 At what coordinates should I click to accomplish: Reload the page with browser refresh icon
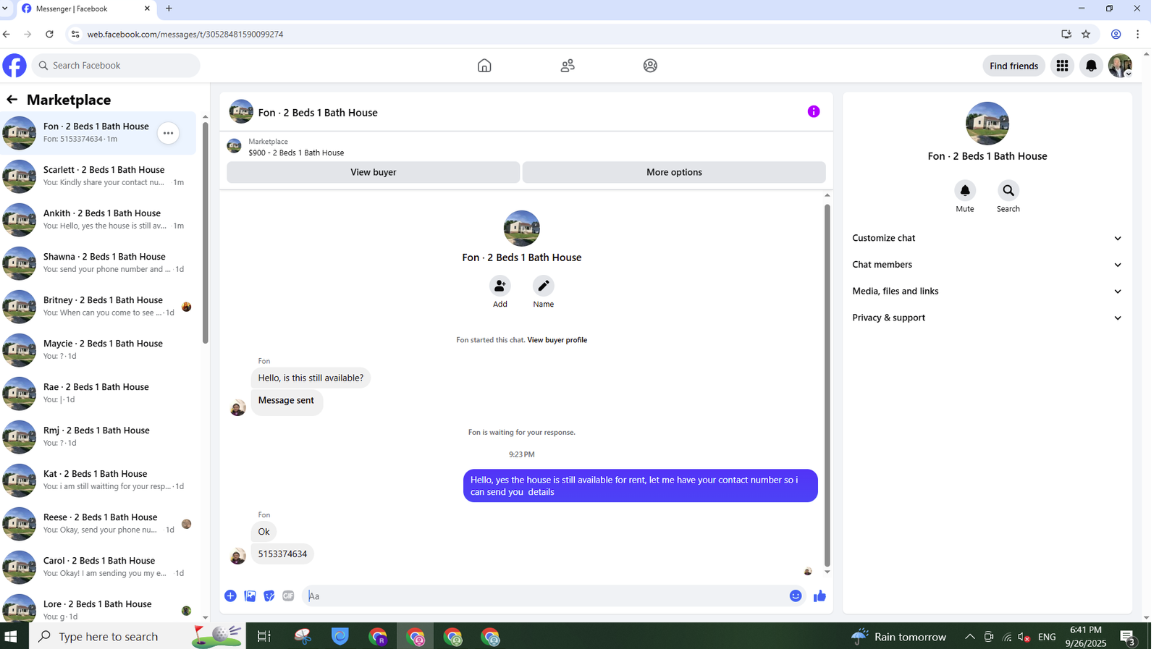pyautogui.click(x=49, y=34)
